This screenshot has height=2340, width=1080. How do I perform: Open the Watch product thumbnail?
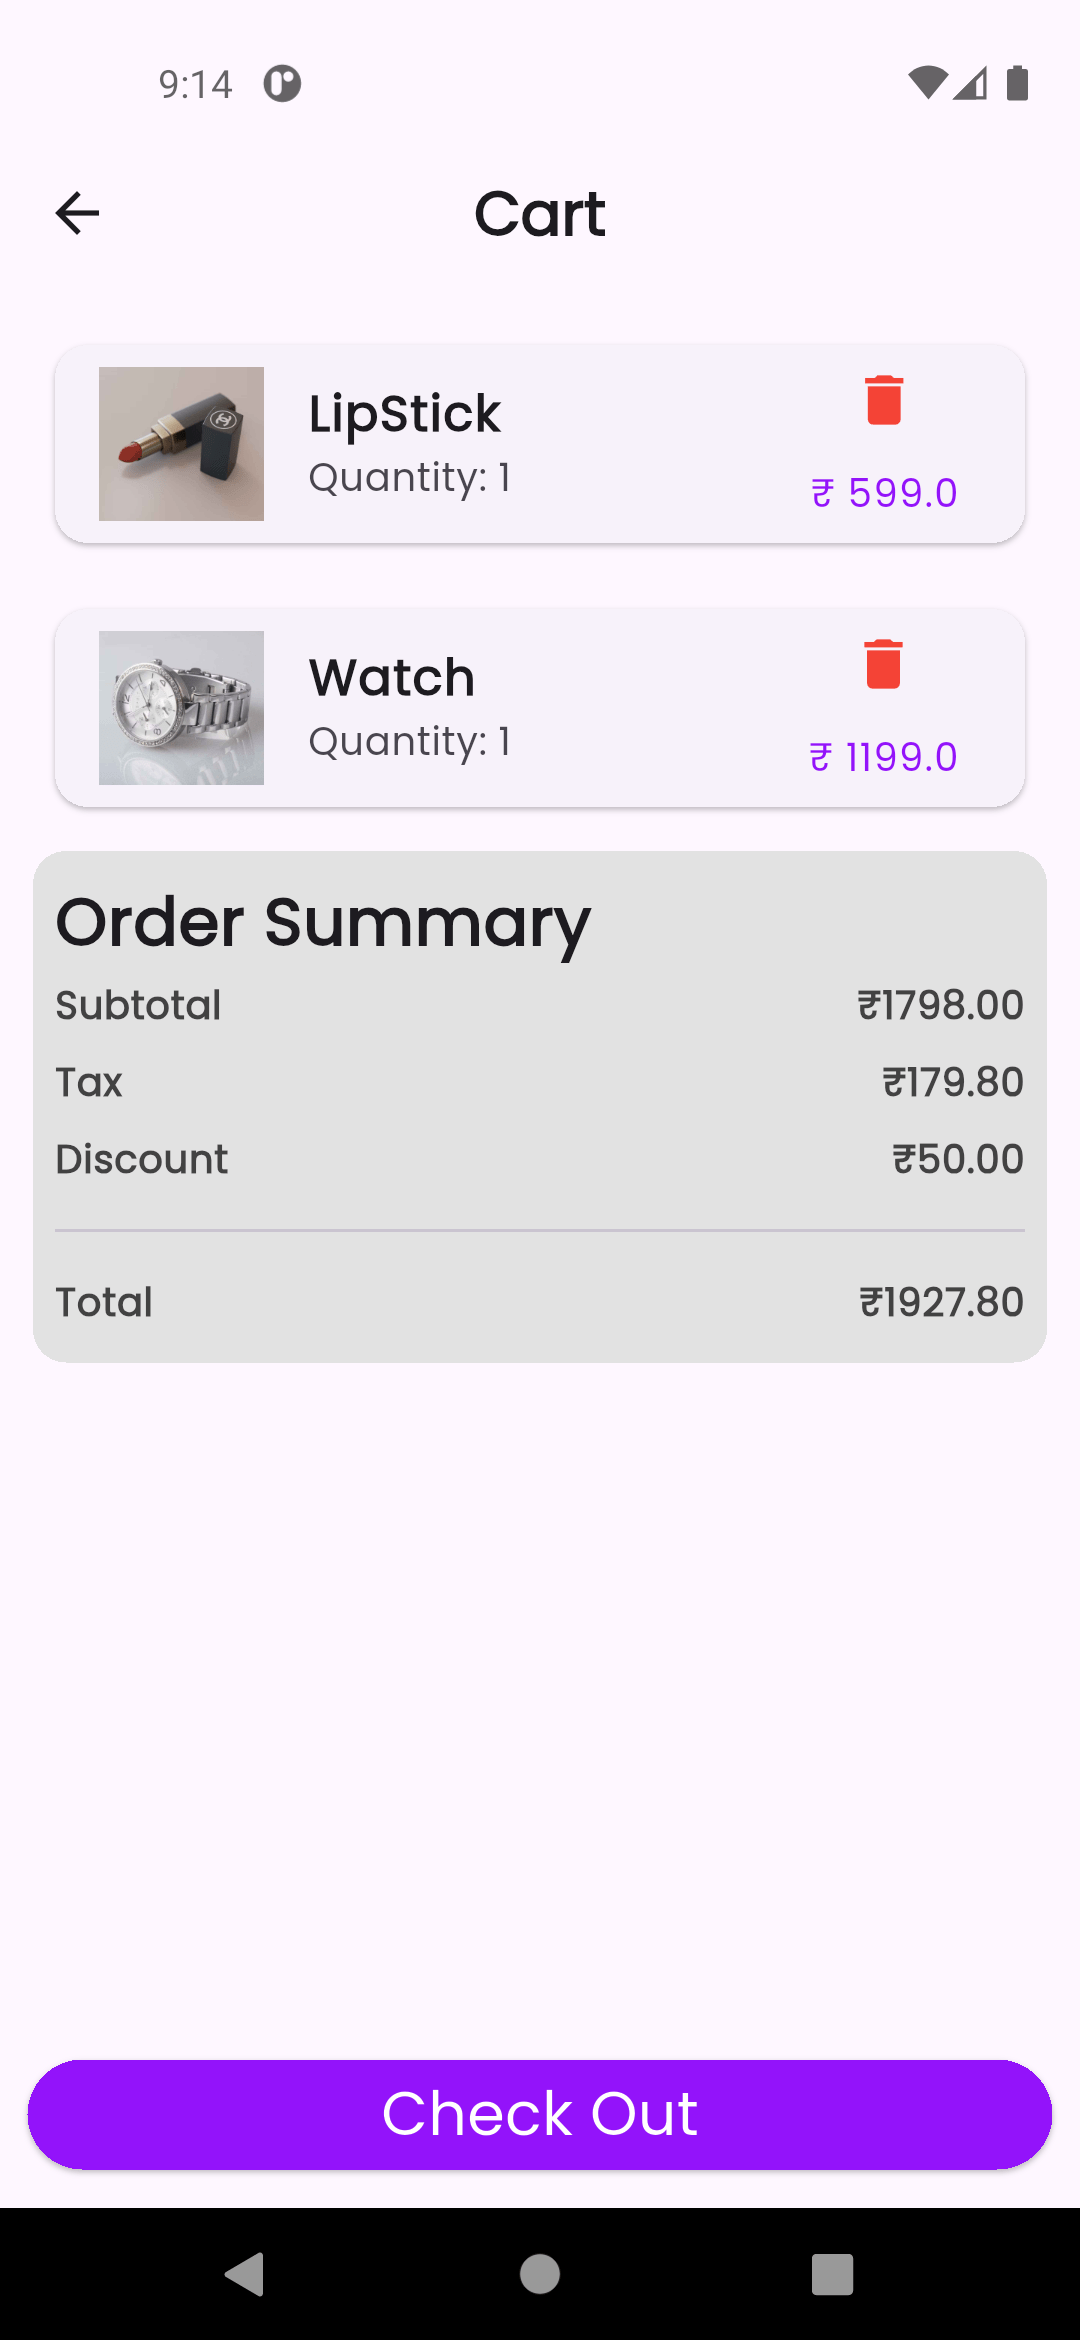coord(181,708)
